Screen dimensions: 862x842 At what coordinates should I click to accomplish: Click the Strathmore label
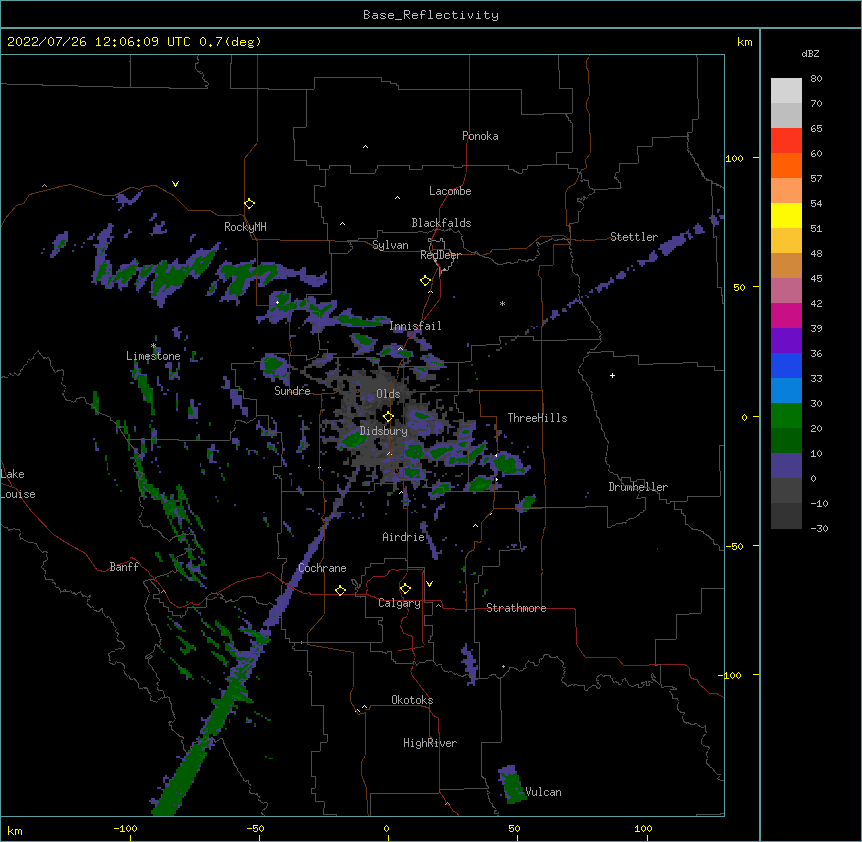[516, 608]
